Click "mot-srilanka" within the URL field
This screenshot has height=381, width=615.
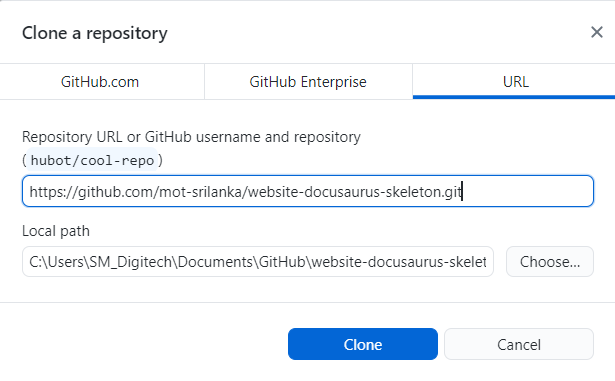(x=201, y=192)
